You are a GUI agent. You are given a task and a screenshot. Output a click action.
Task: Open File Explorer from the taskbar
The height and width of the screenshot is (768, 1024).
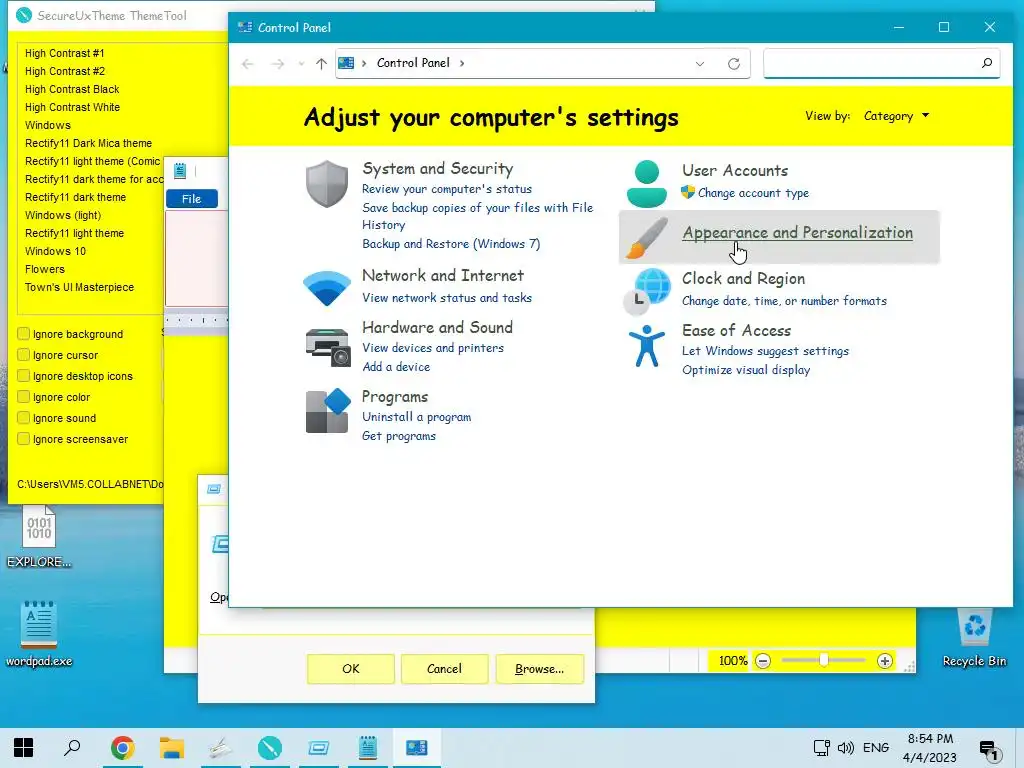point(172,747)
